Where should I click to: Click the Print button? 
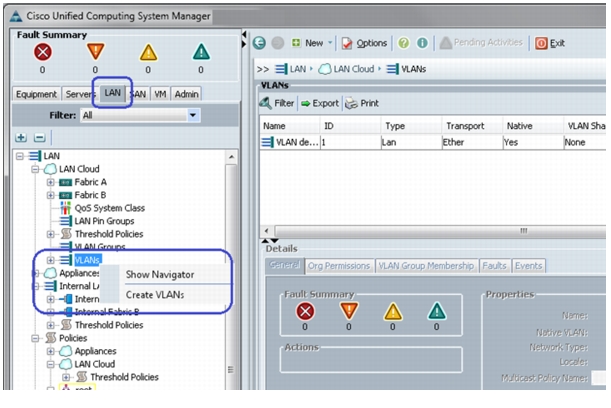(362, 103)
